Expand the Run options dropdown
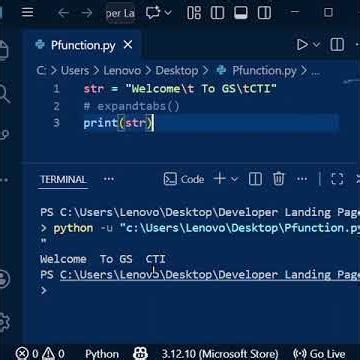 pos(316,44)
